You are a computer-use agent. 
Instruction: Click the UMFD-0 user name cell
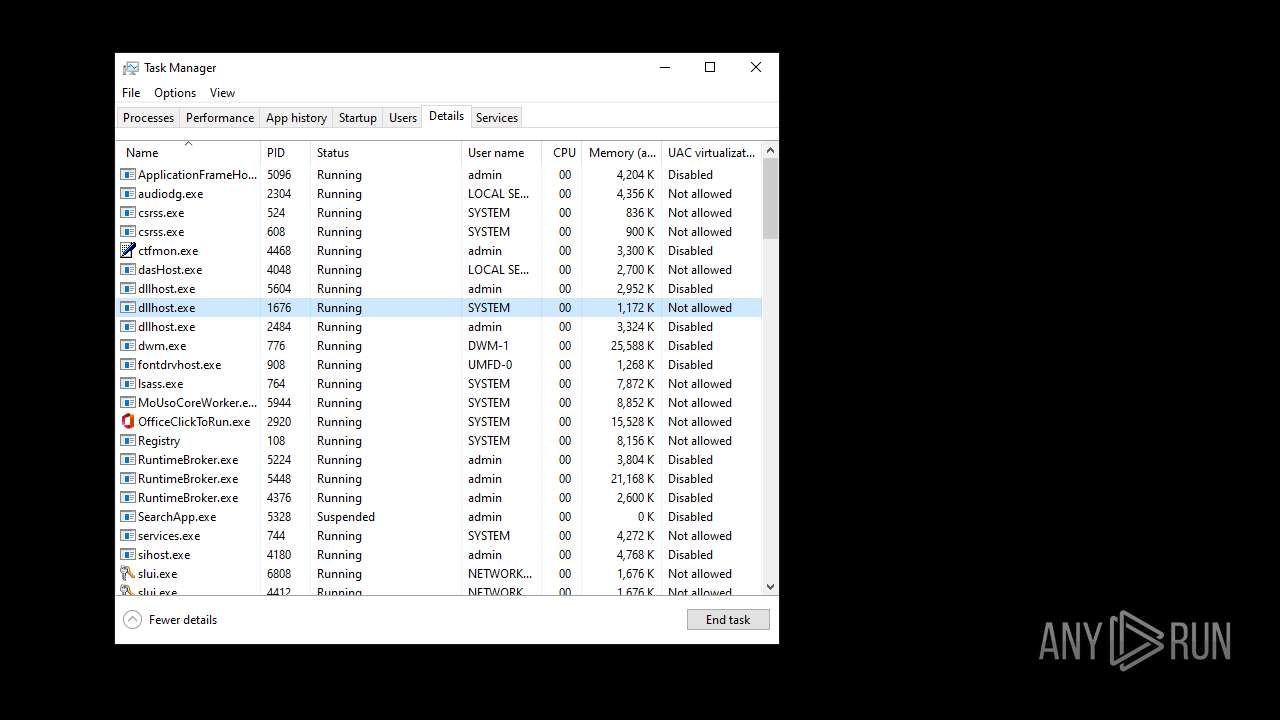(x=490, y=365)
